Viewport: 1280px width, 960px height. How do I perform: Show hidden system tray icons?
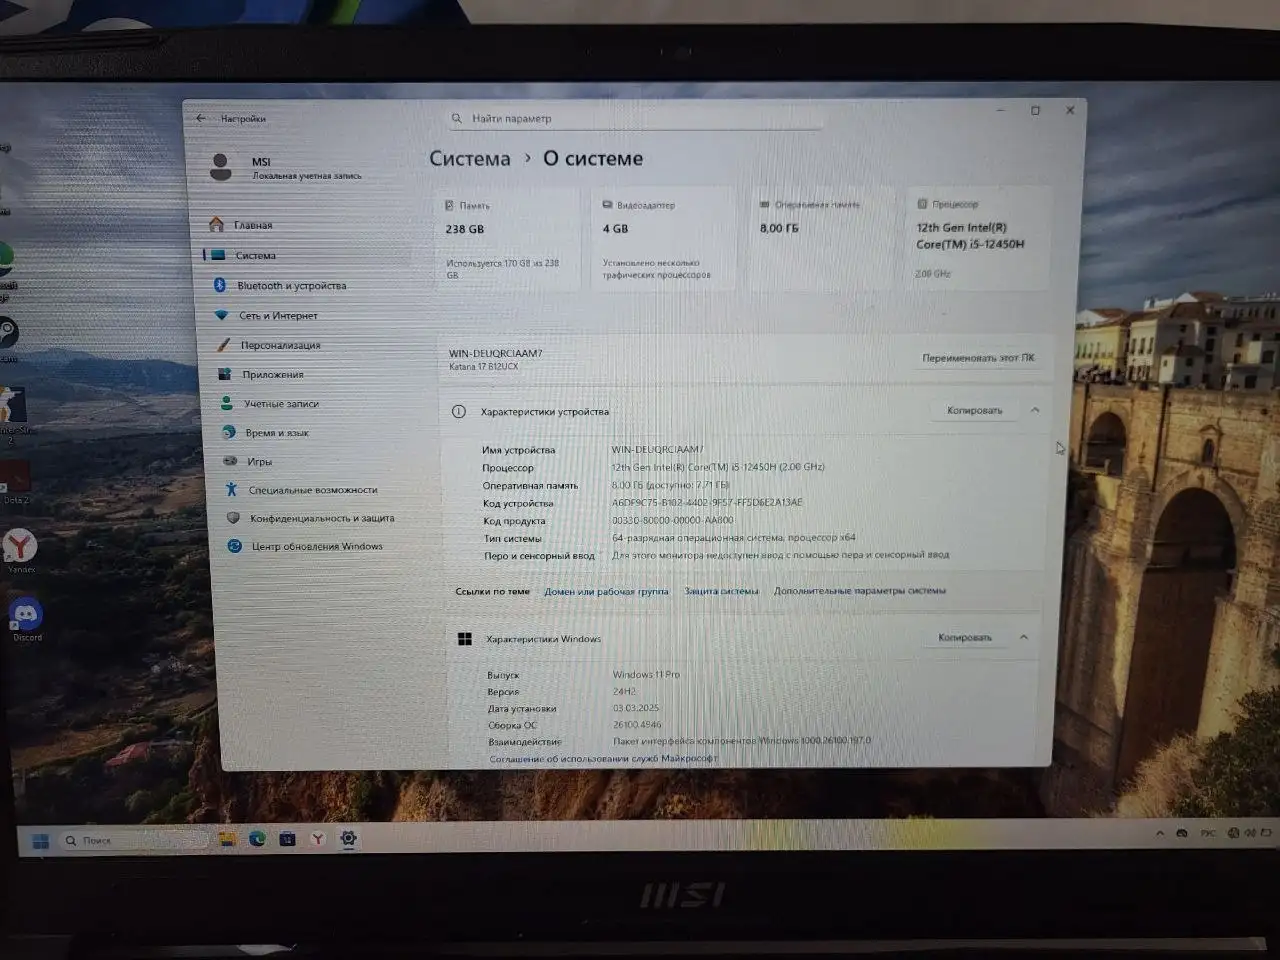pyautogui.click(x=1159, y=833)
